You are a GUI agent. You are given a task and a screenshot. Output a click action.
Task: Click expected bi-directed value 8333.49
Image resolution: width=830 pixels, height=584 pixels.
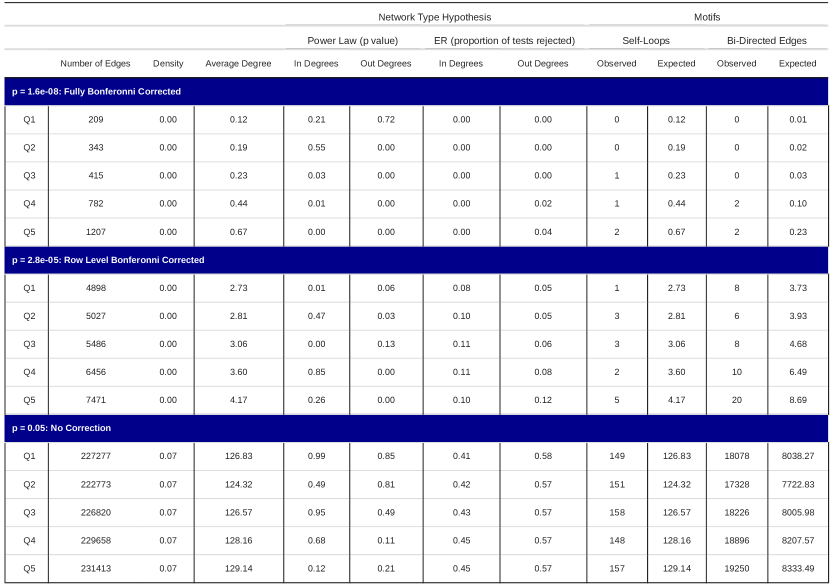tap(798, 569)
